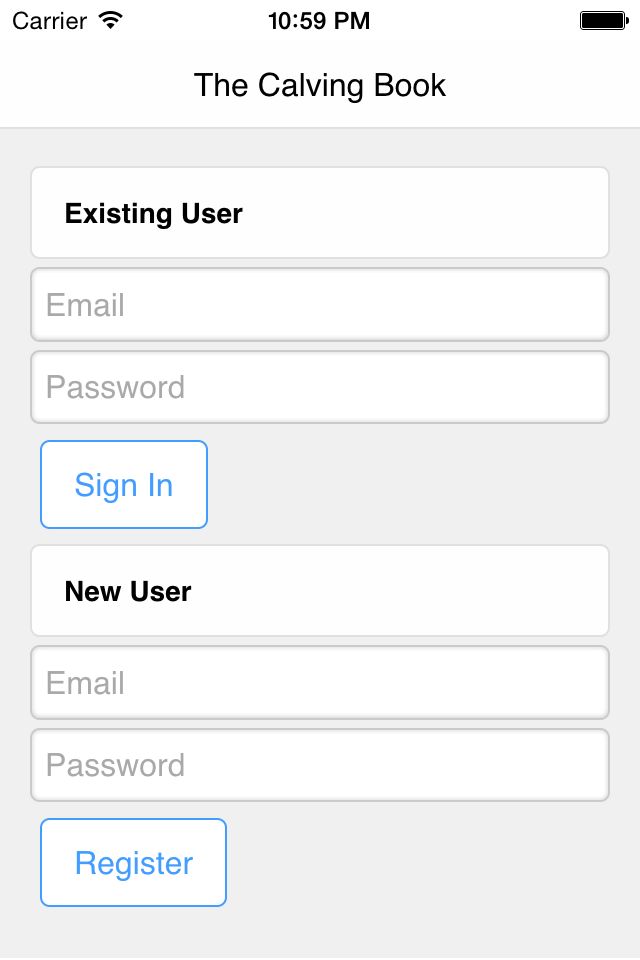This screenshot has height=960, width=640.
Task: Tap the 10:59 PM clock
Action: click(x=319, y=20)
